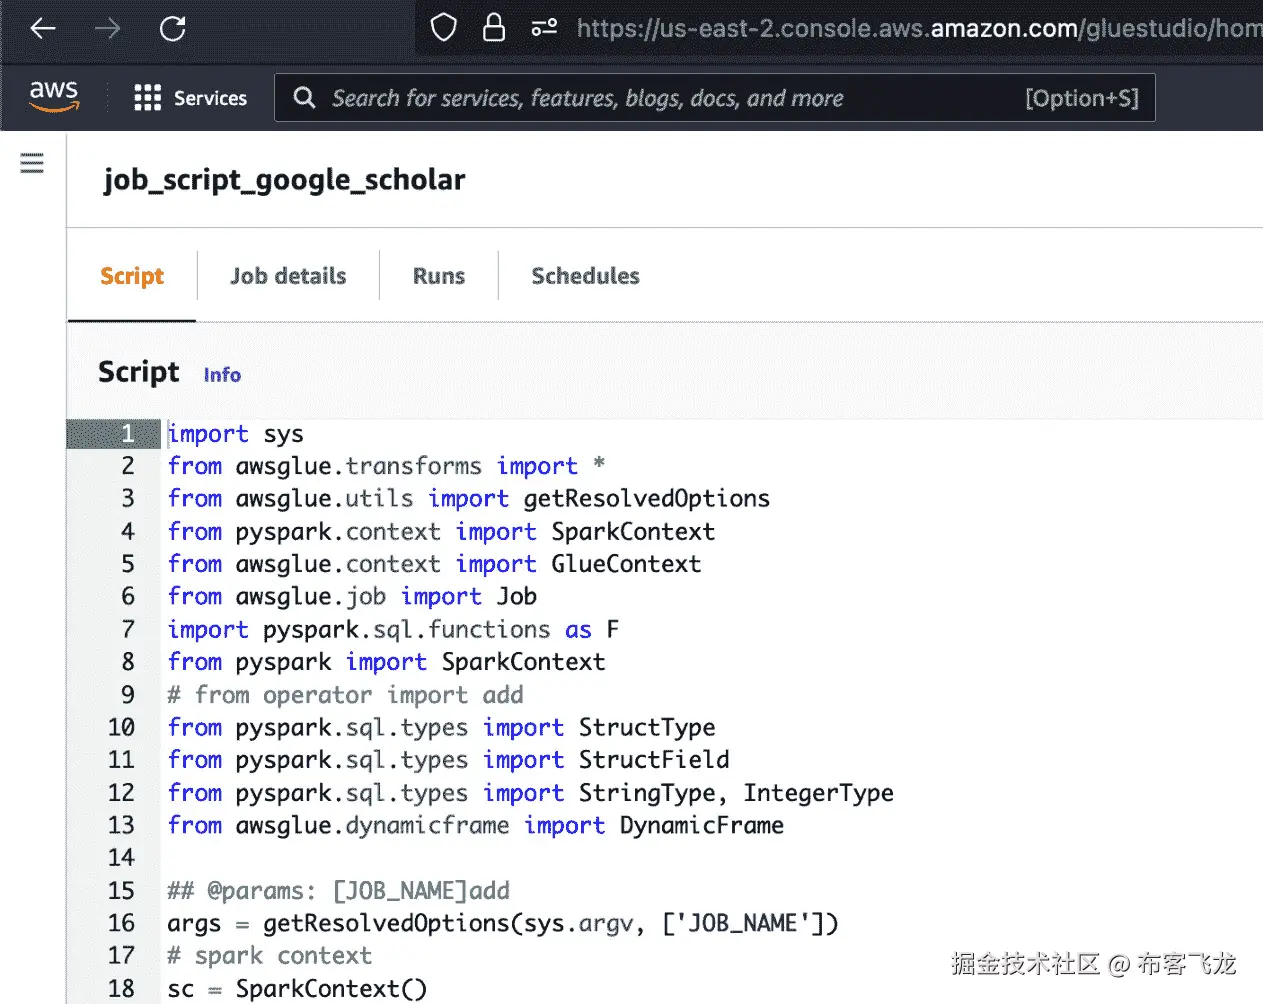
Task: Open the Runs tab
Action: pos(438,276)
